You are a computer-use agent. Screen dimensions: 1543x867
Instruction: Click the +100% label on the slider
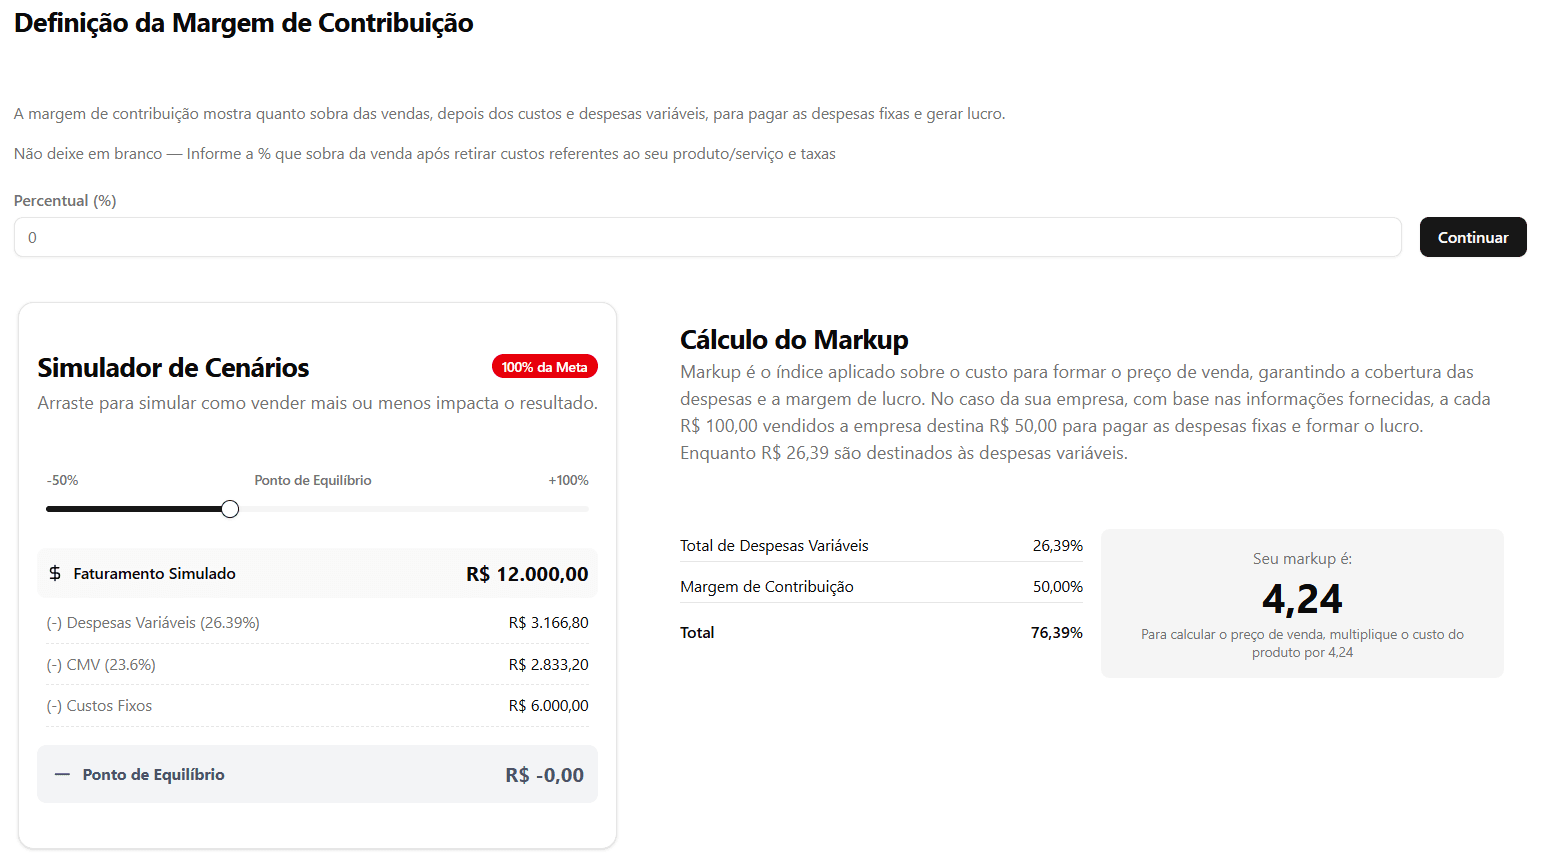tap(568, 480)
